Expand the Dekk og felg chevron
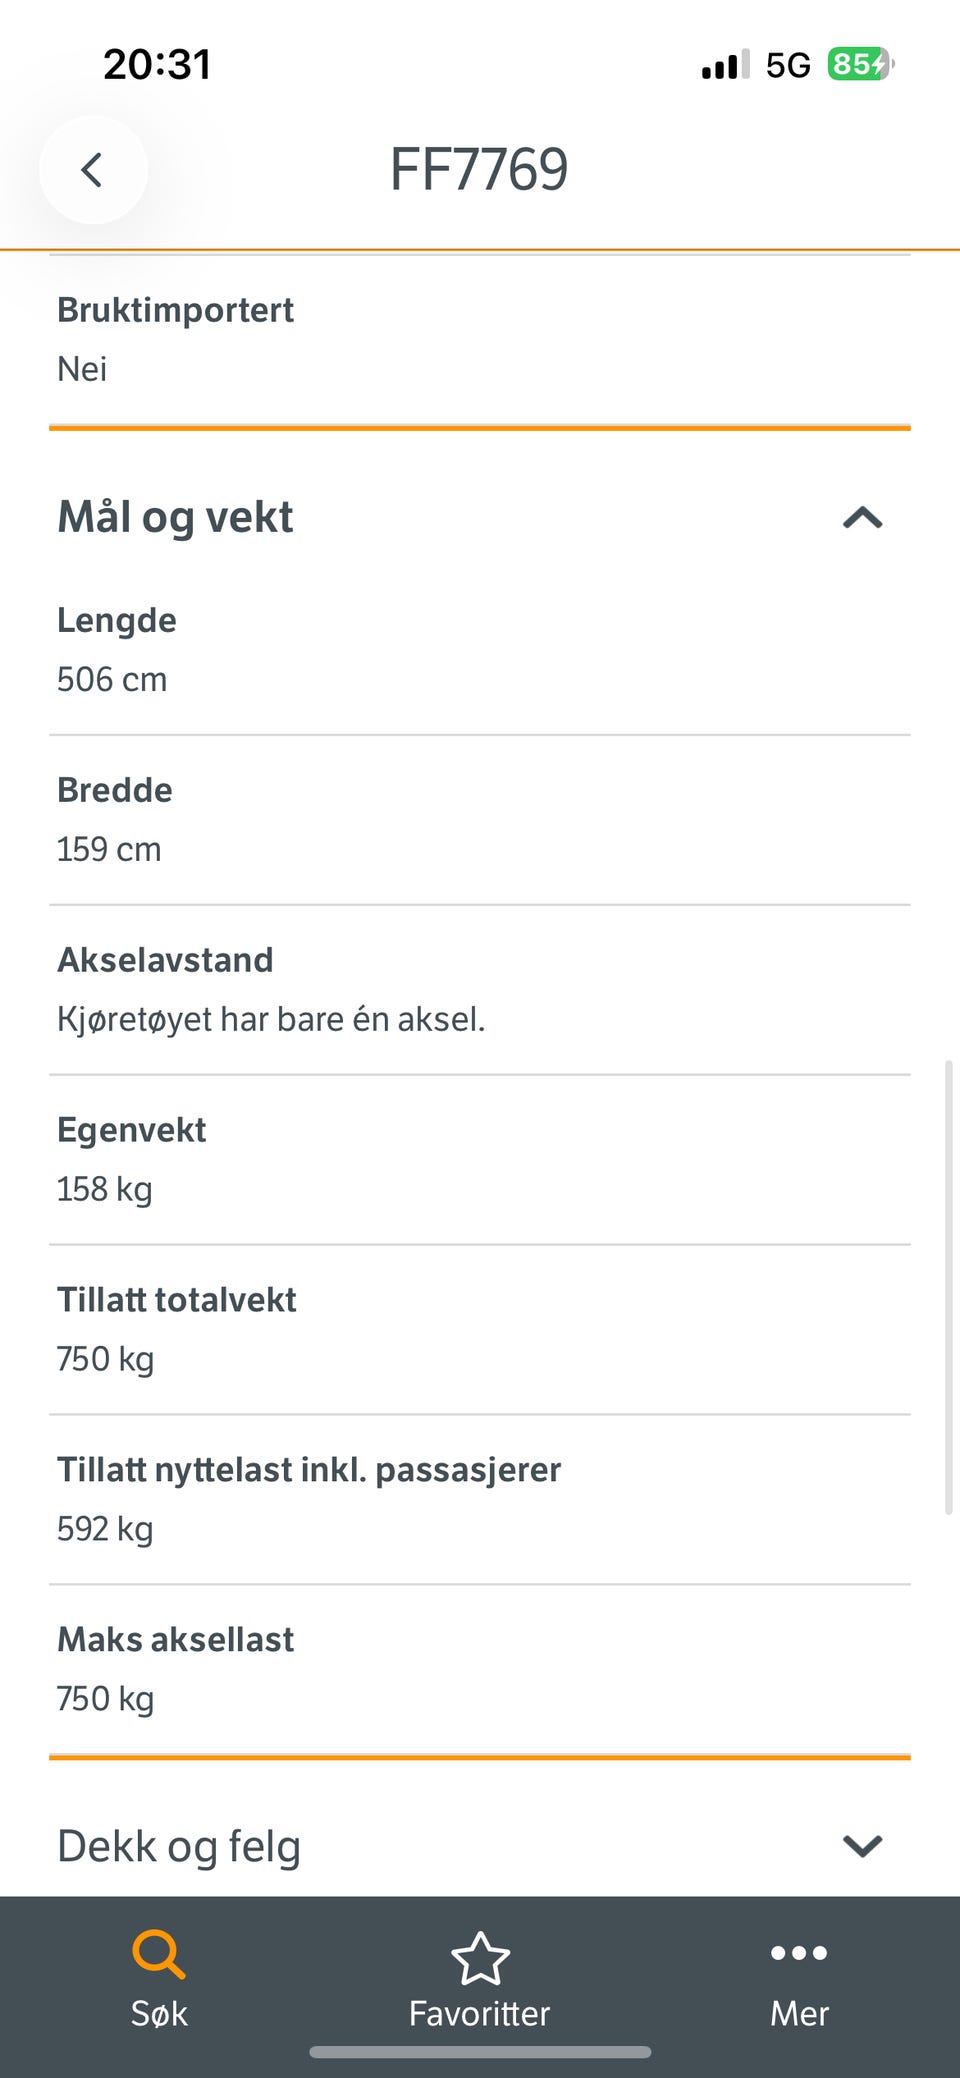 point(862,1846)
